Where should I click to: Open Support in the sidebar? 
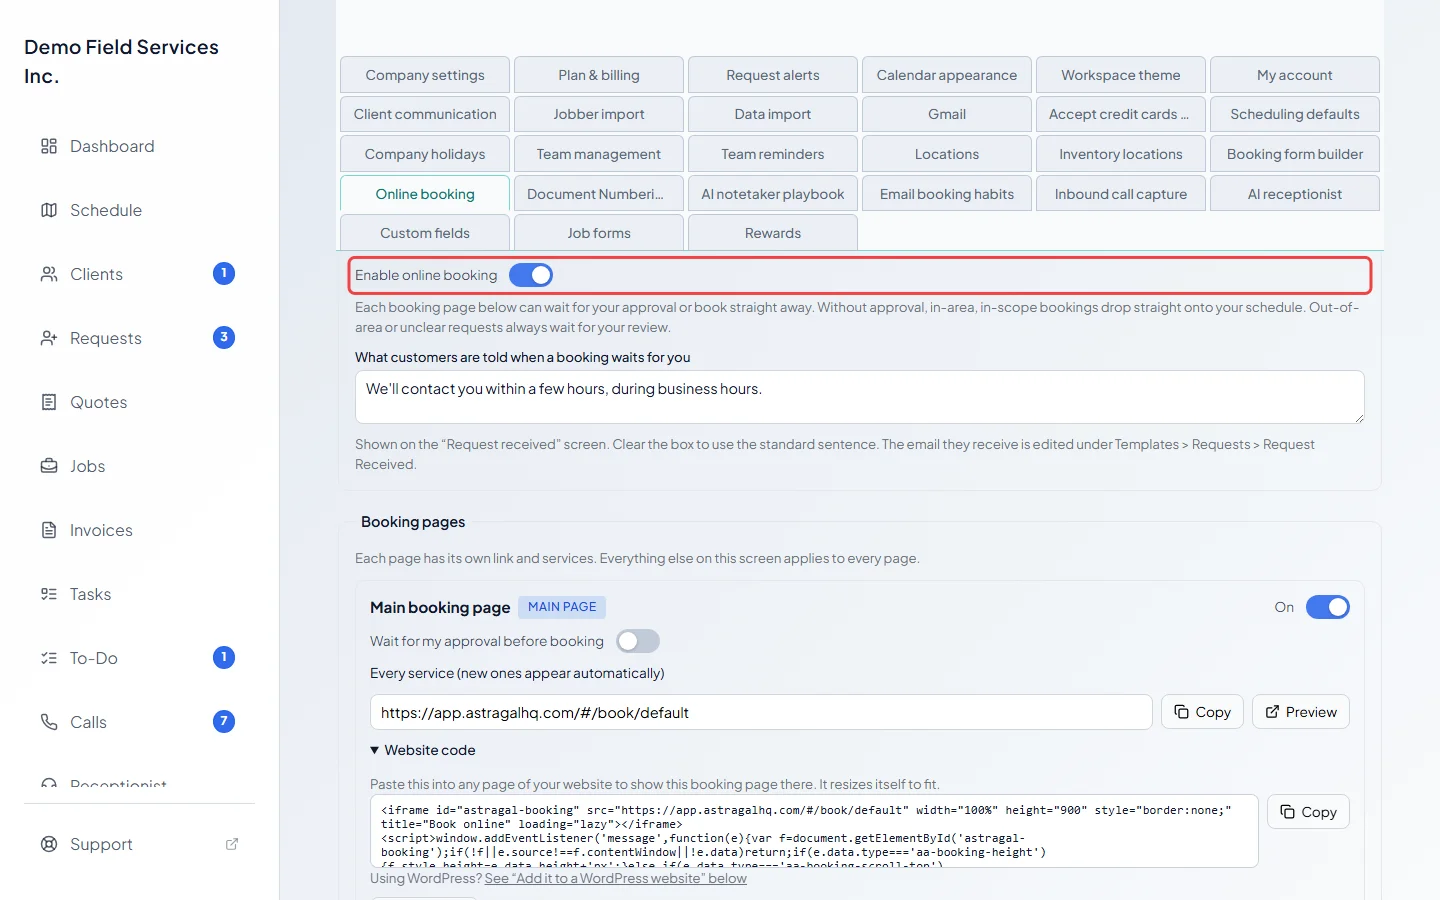point(139,844)
